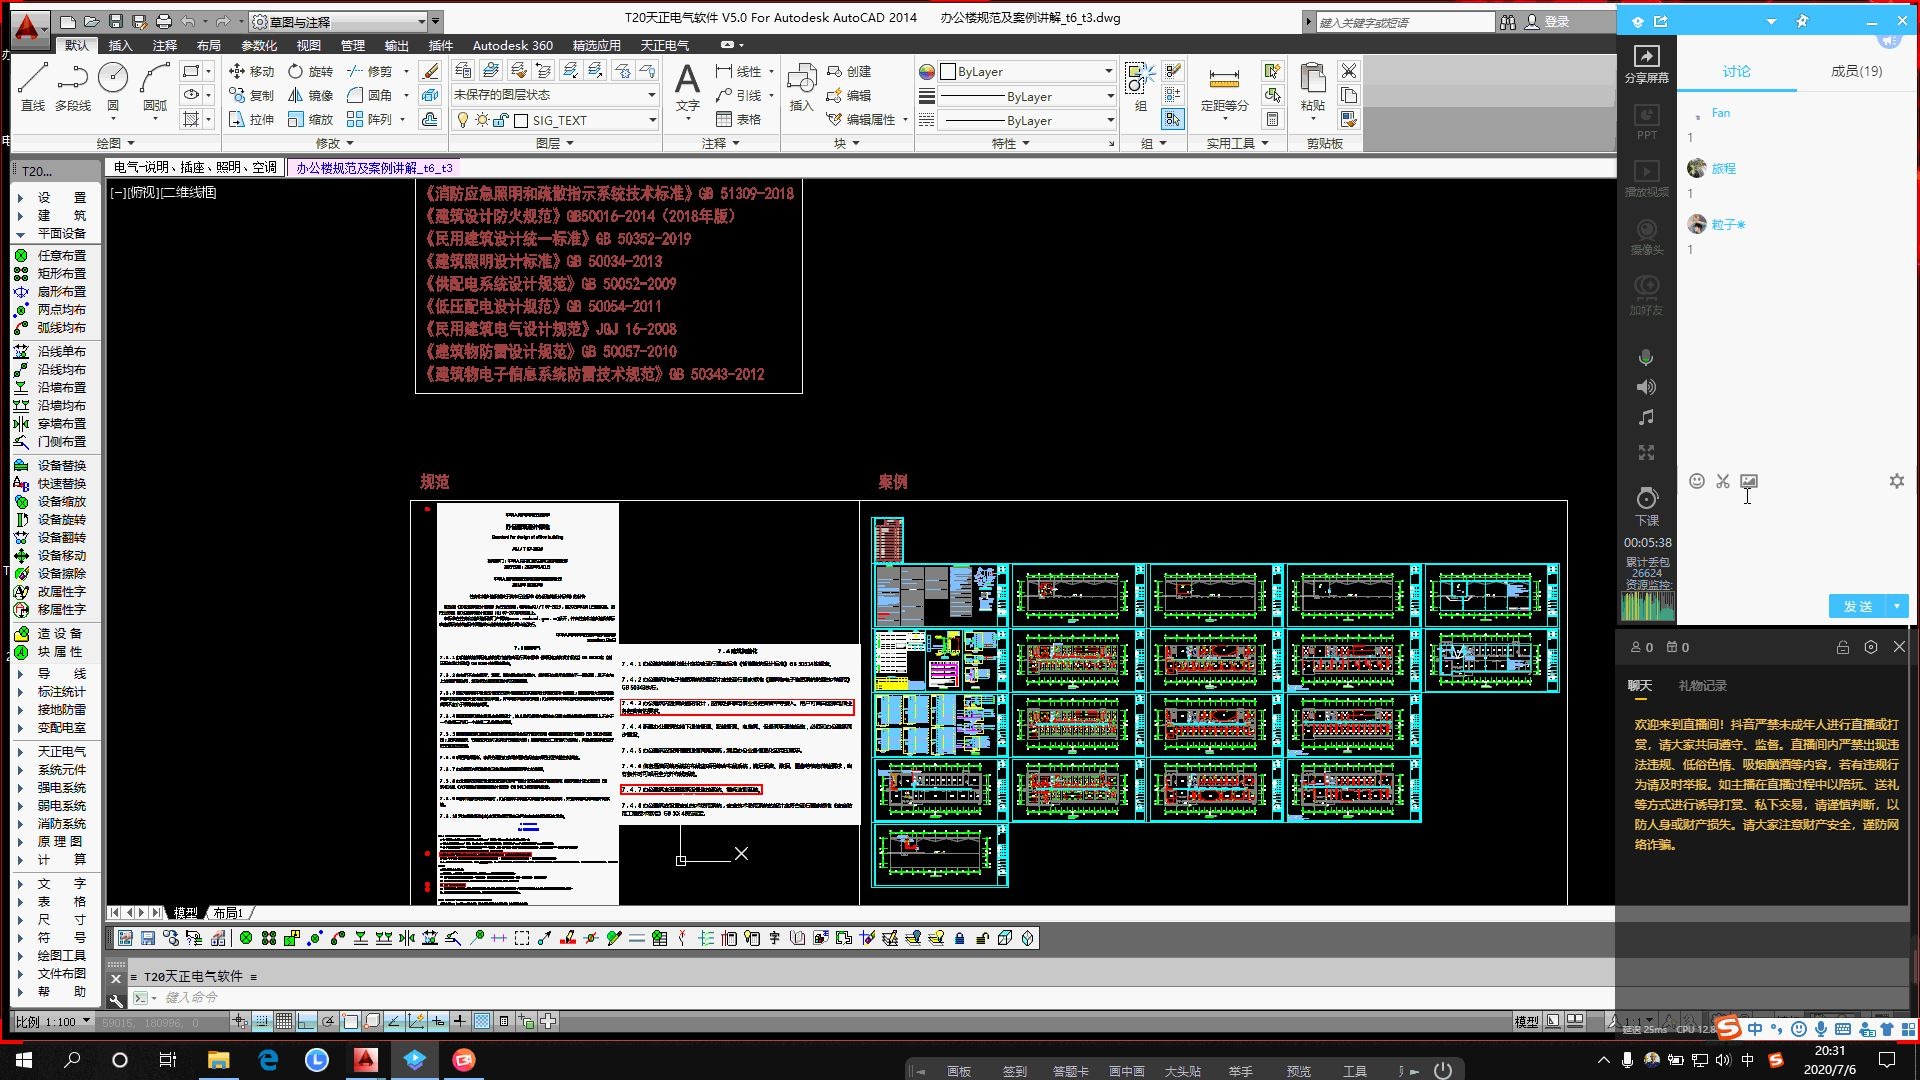1920x1080 pixels.
Task: Toggle the speaker volume icon
Action: (x=1646, y=387)
